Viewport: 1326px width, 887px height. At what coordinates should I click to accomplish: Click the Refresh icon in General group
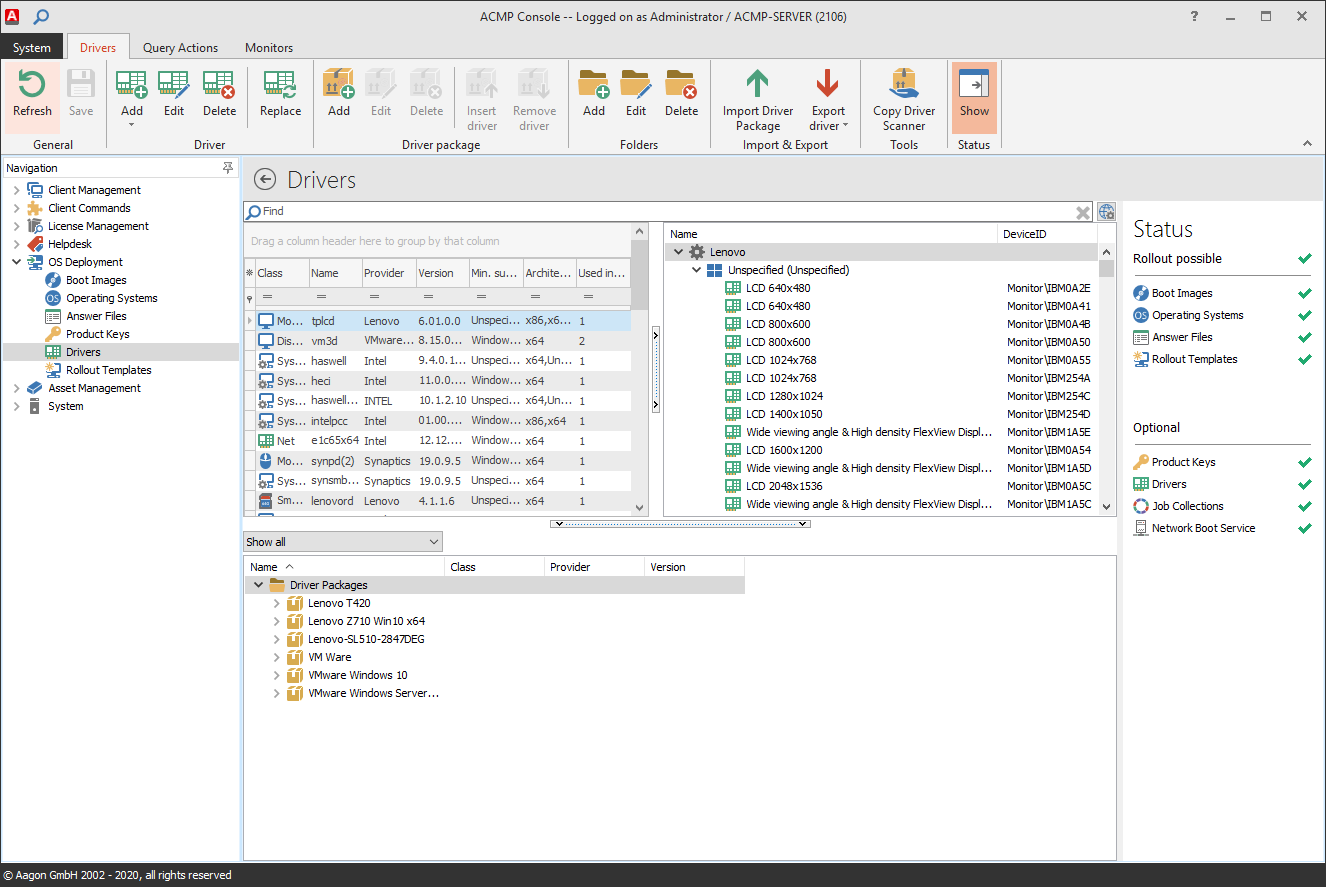[32, 96]
